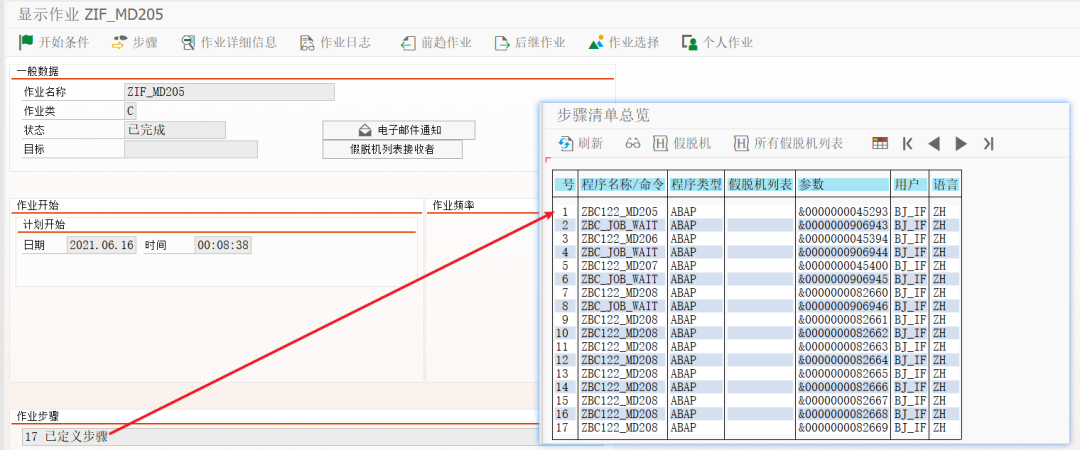1080x450 pixels.
Task: Open 个人作业 own jobs
Action: tap(717, 43)
